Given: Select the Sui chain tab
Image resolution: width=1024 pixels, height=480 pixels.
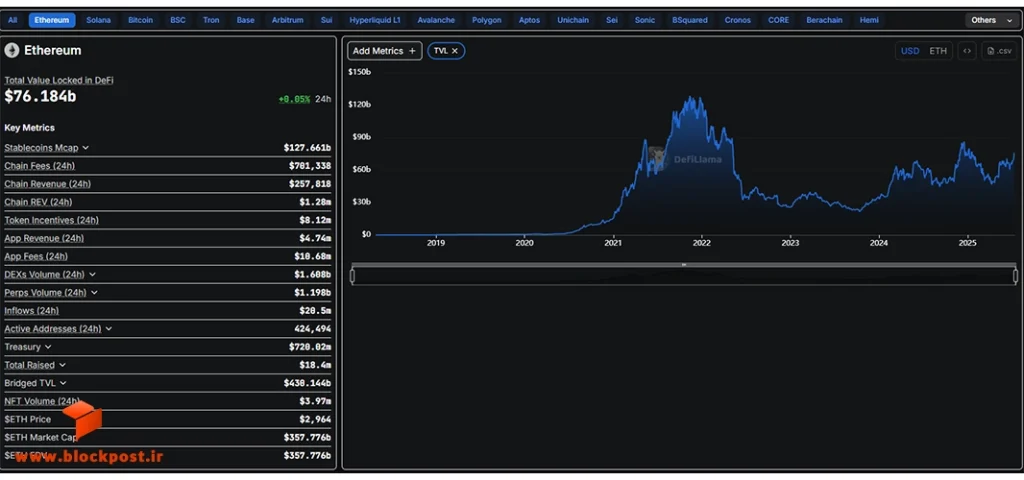Looking at the screenshot, I should pos(327,20).
